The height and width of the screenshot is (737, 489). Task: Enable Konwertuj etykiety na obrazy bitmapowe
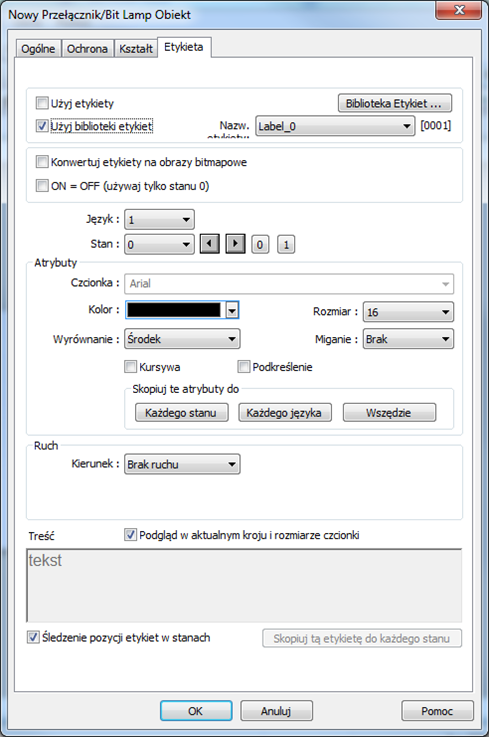pyautogui.click(x=42, y=162)
